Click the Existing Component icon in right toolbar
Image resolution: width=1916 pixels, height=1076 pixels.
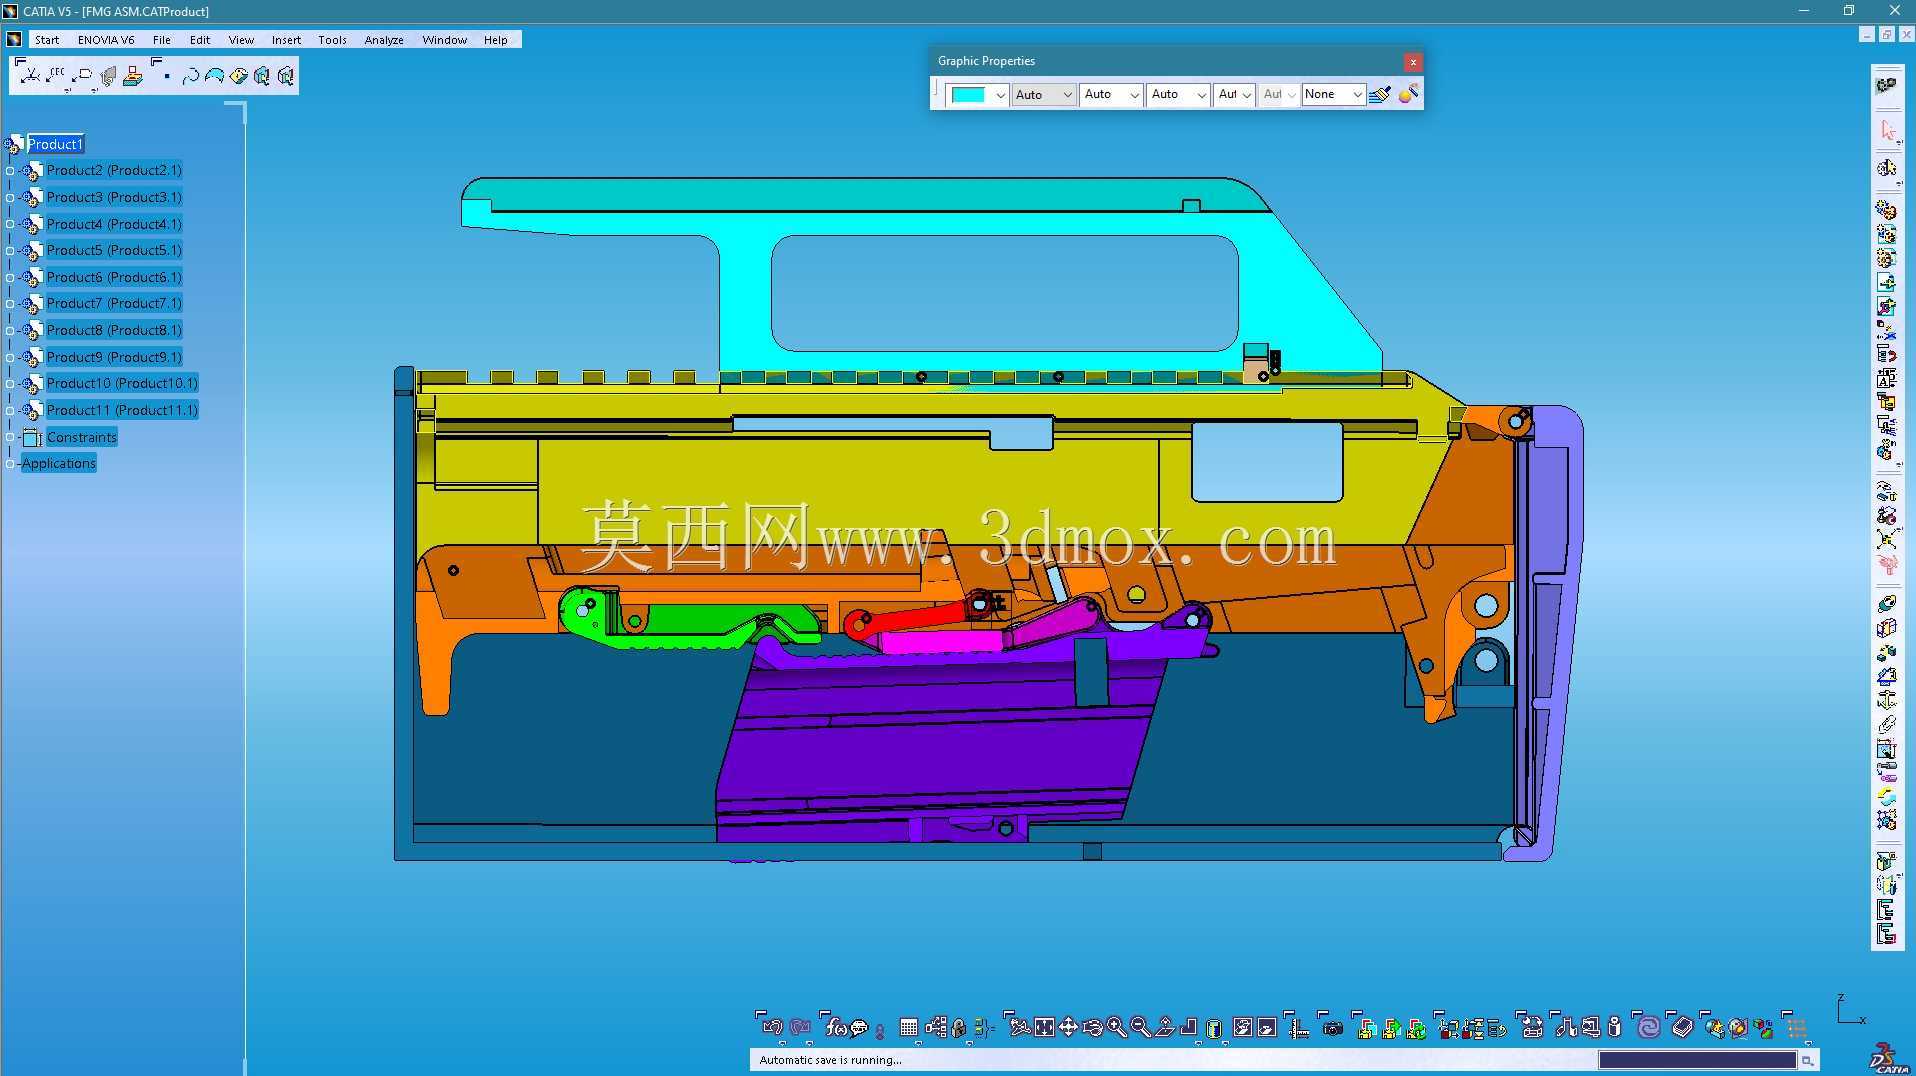tap(1886, 282)
